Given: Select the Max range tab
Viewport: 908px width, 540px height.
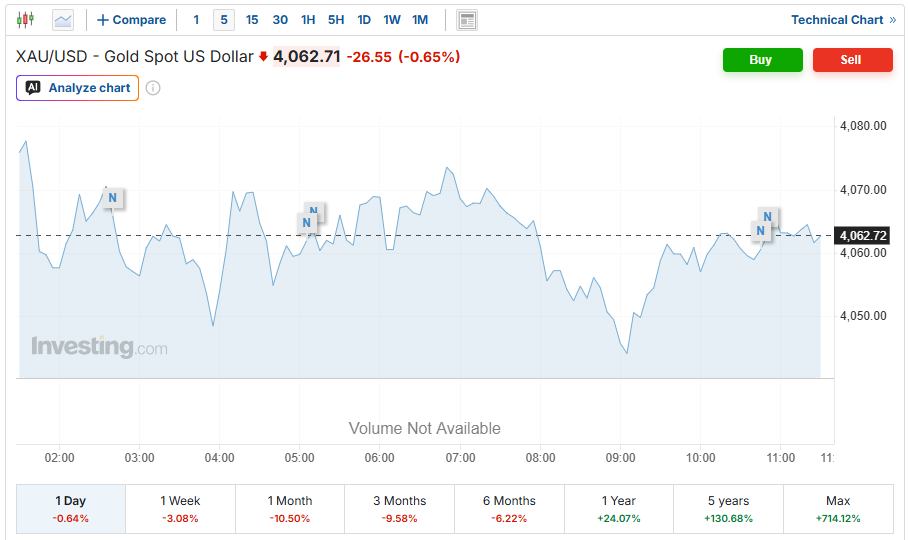Looking at the screenshot, I should [838, 509].
